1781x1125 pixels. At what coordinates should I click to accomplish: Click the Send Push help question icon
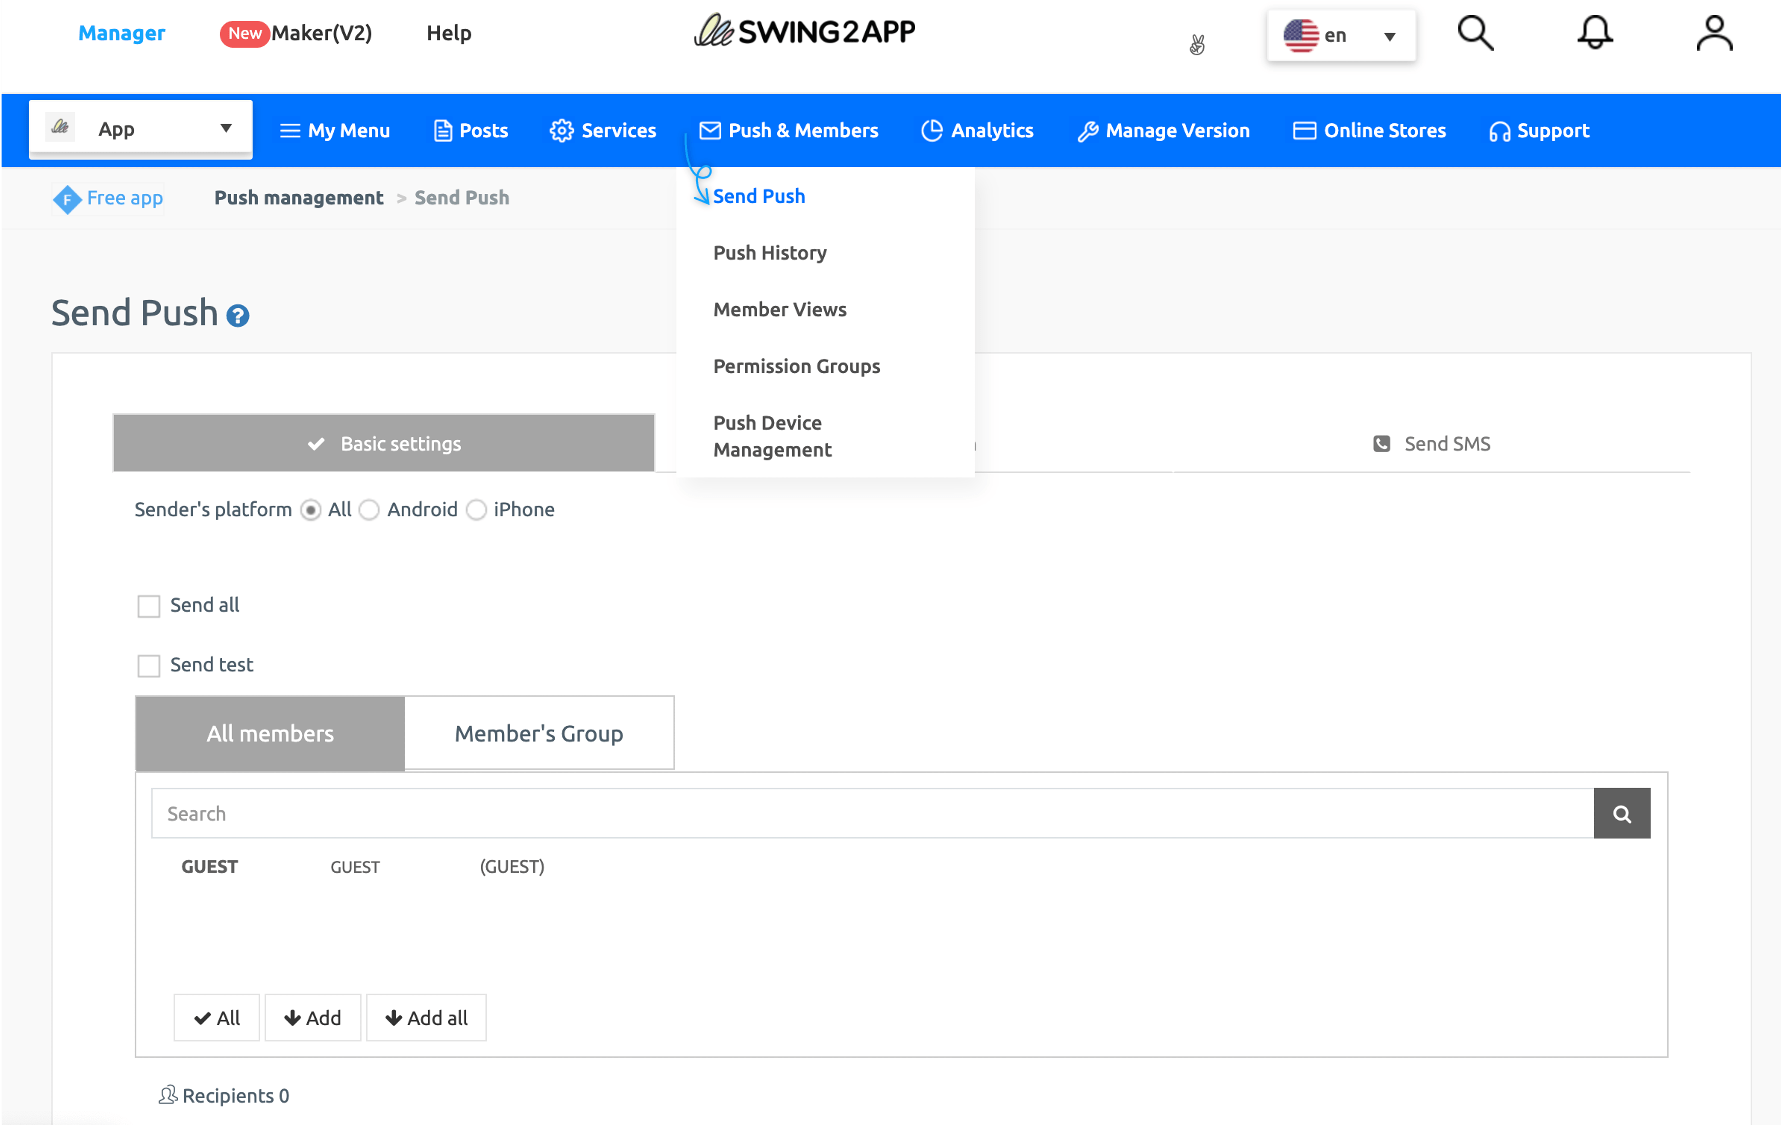238,316
